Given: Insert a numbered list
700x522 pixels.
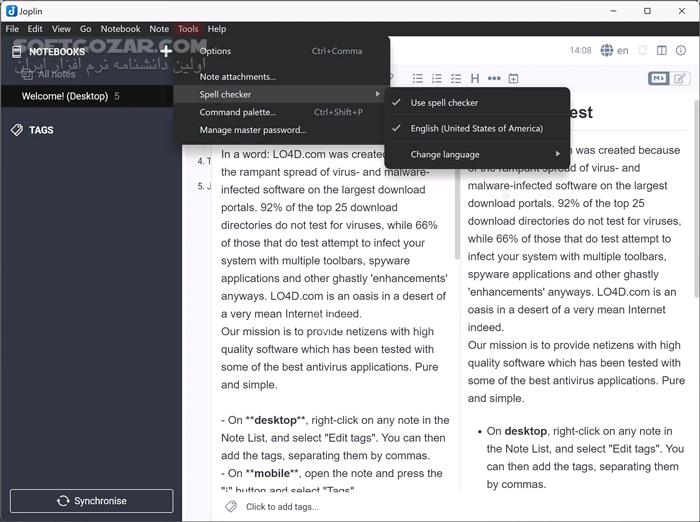Looking at the screenshot, I should click(x=437, y=79).
